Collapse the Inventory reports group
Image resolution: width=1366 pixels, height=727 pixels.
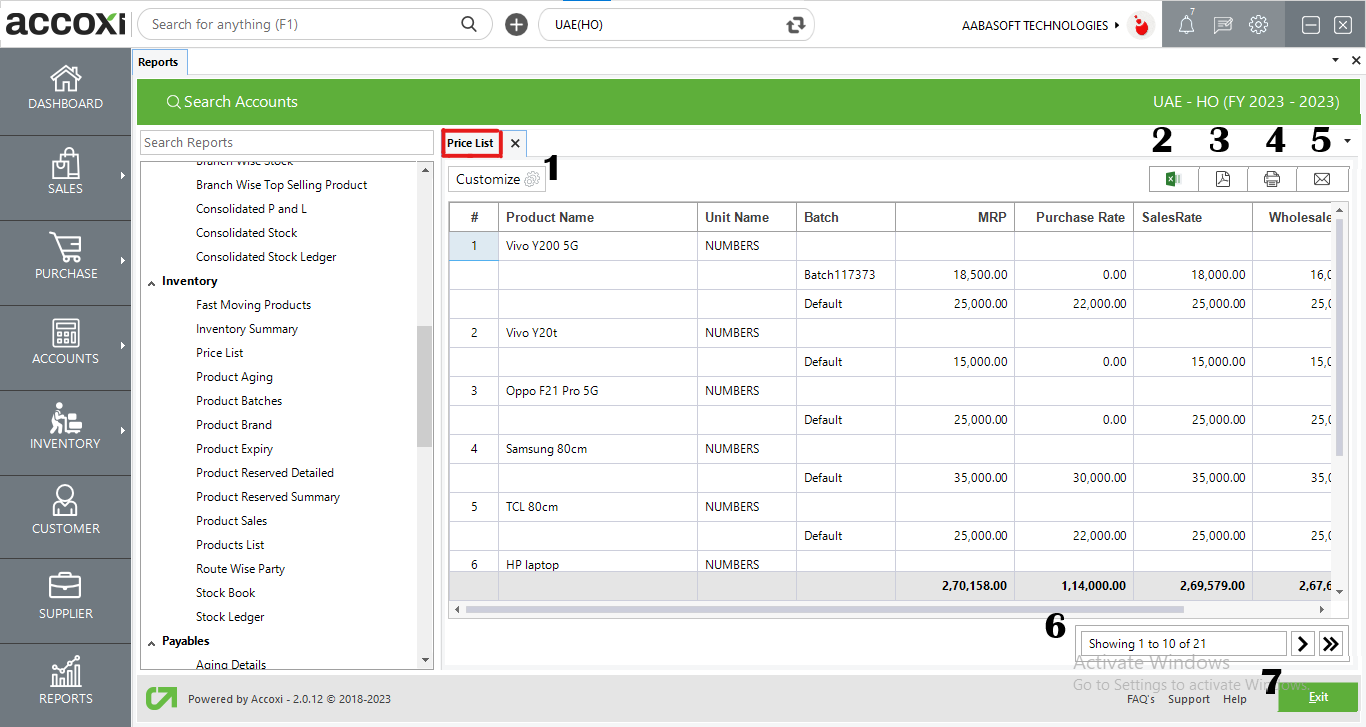click(x=152, y=282)
